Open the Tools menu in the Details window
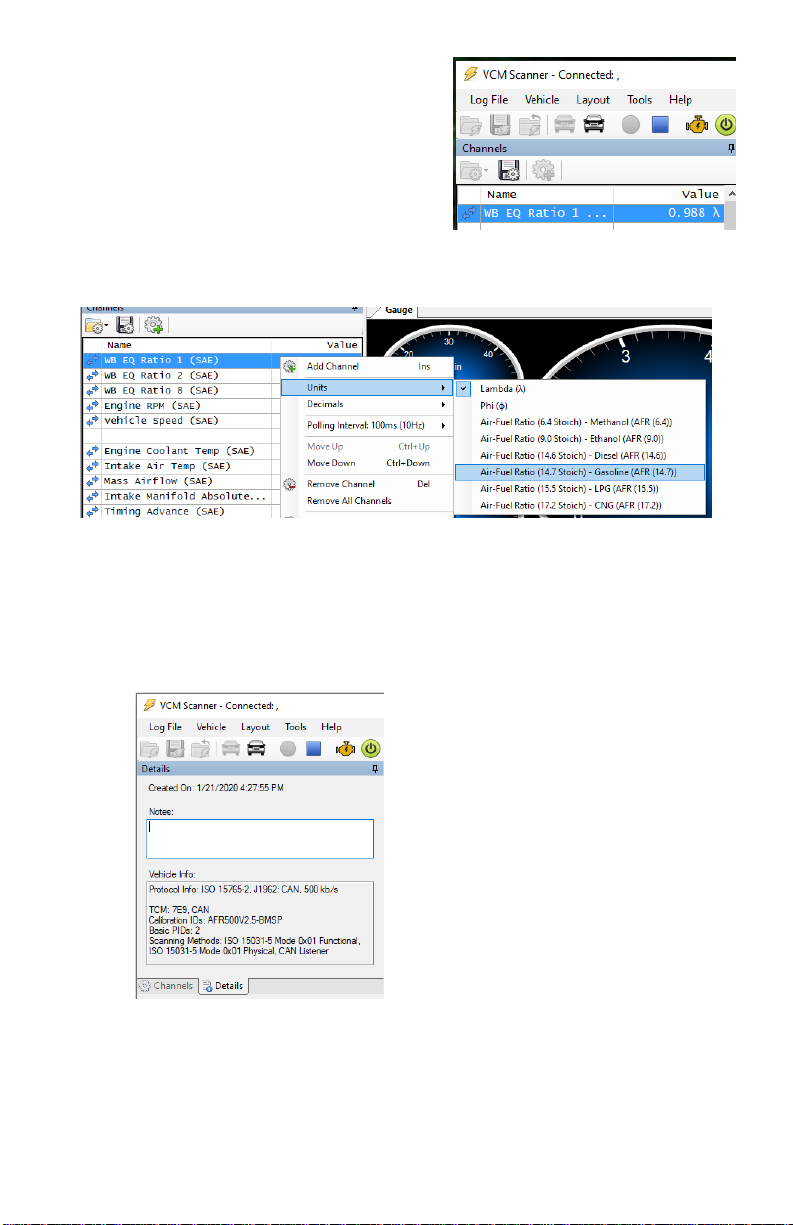 (295, 727)
